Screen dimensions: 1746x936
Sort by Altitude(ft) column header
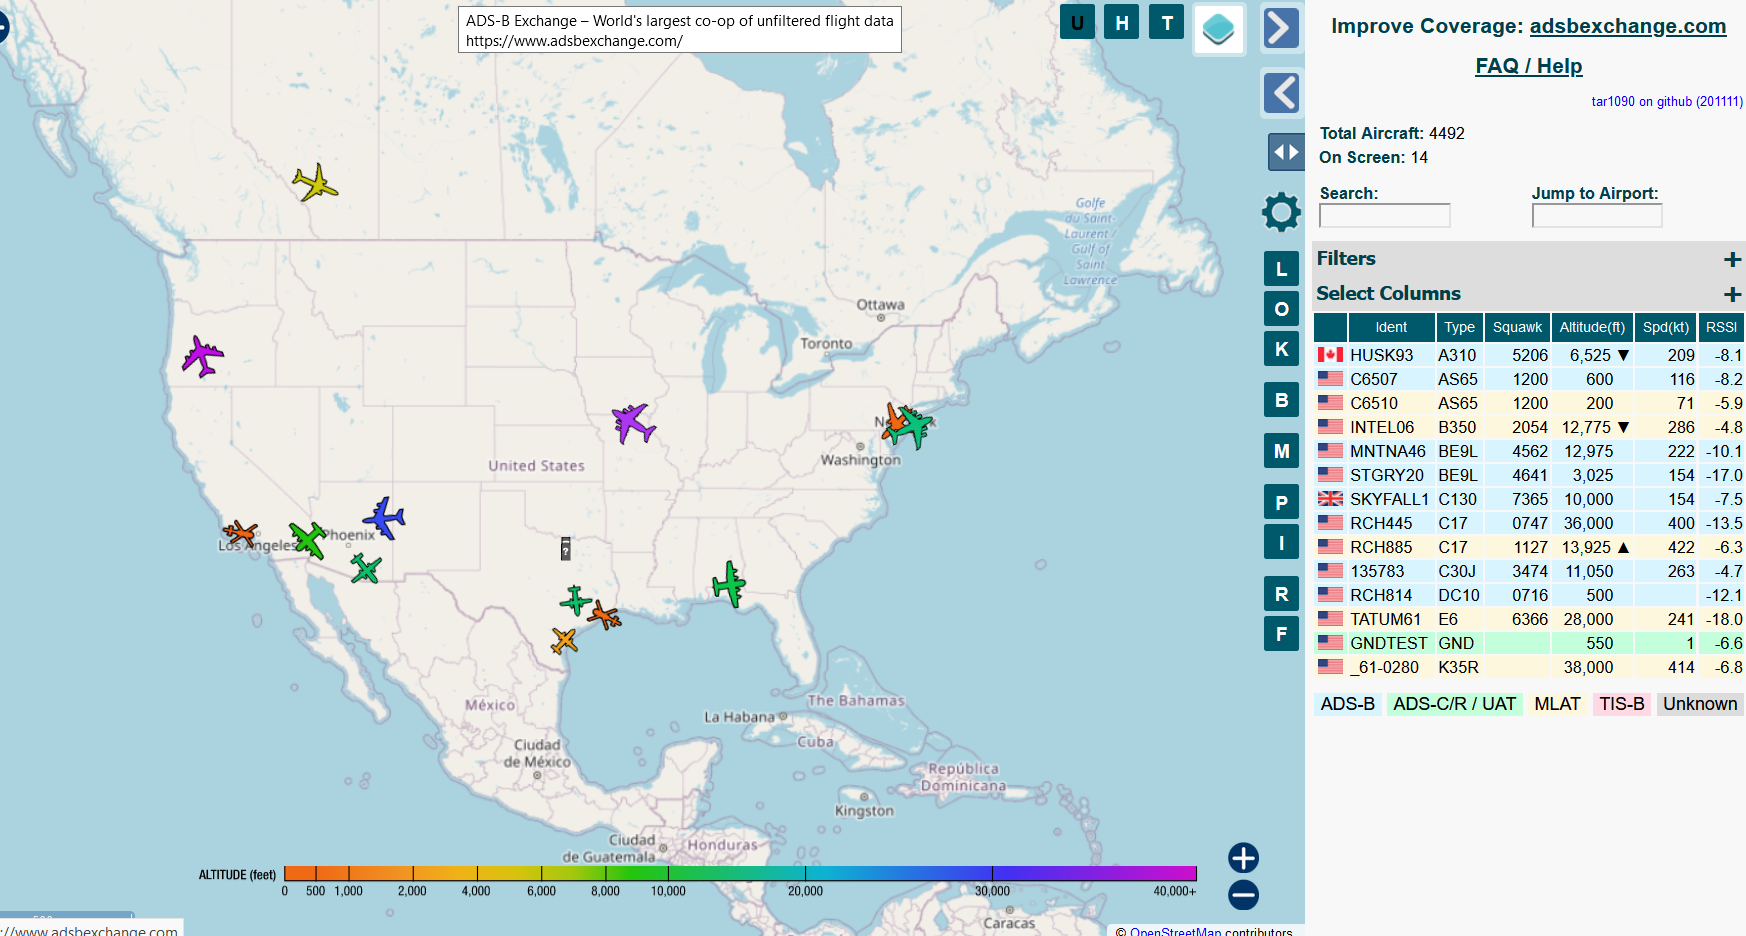(1592, 327)
